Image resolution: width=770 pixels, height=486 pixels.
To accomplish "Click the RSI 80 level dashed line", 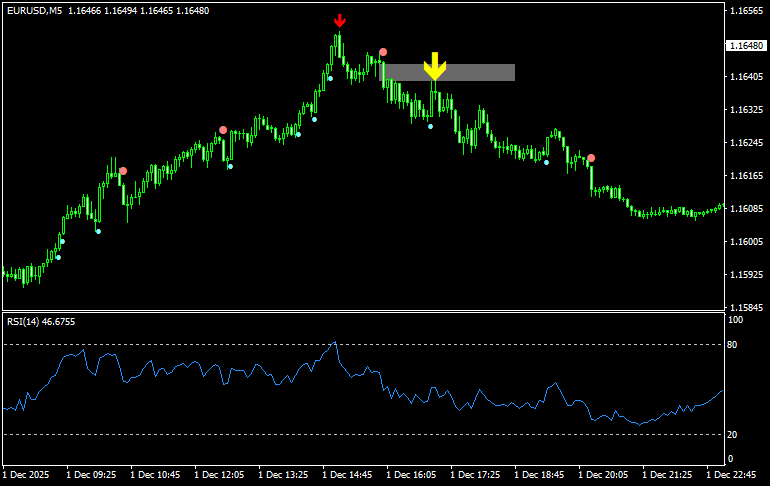I will pyautogui.click(x=400, y=344).
